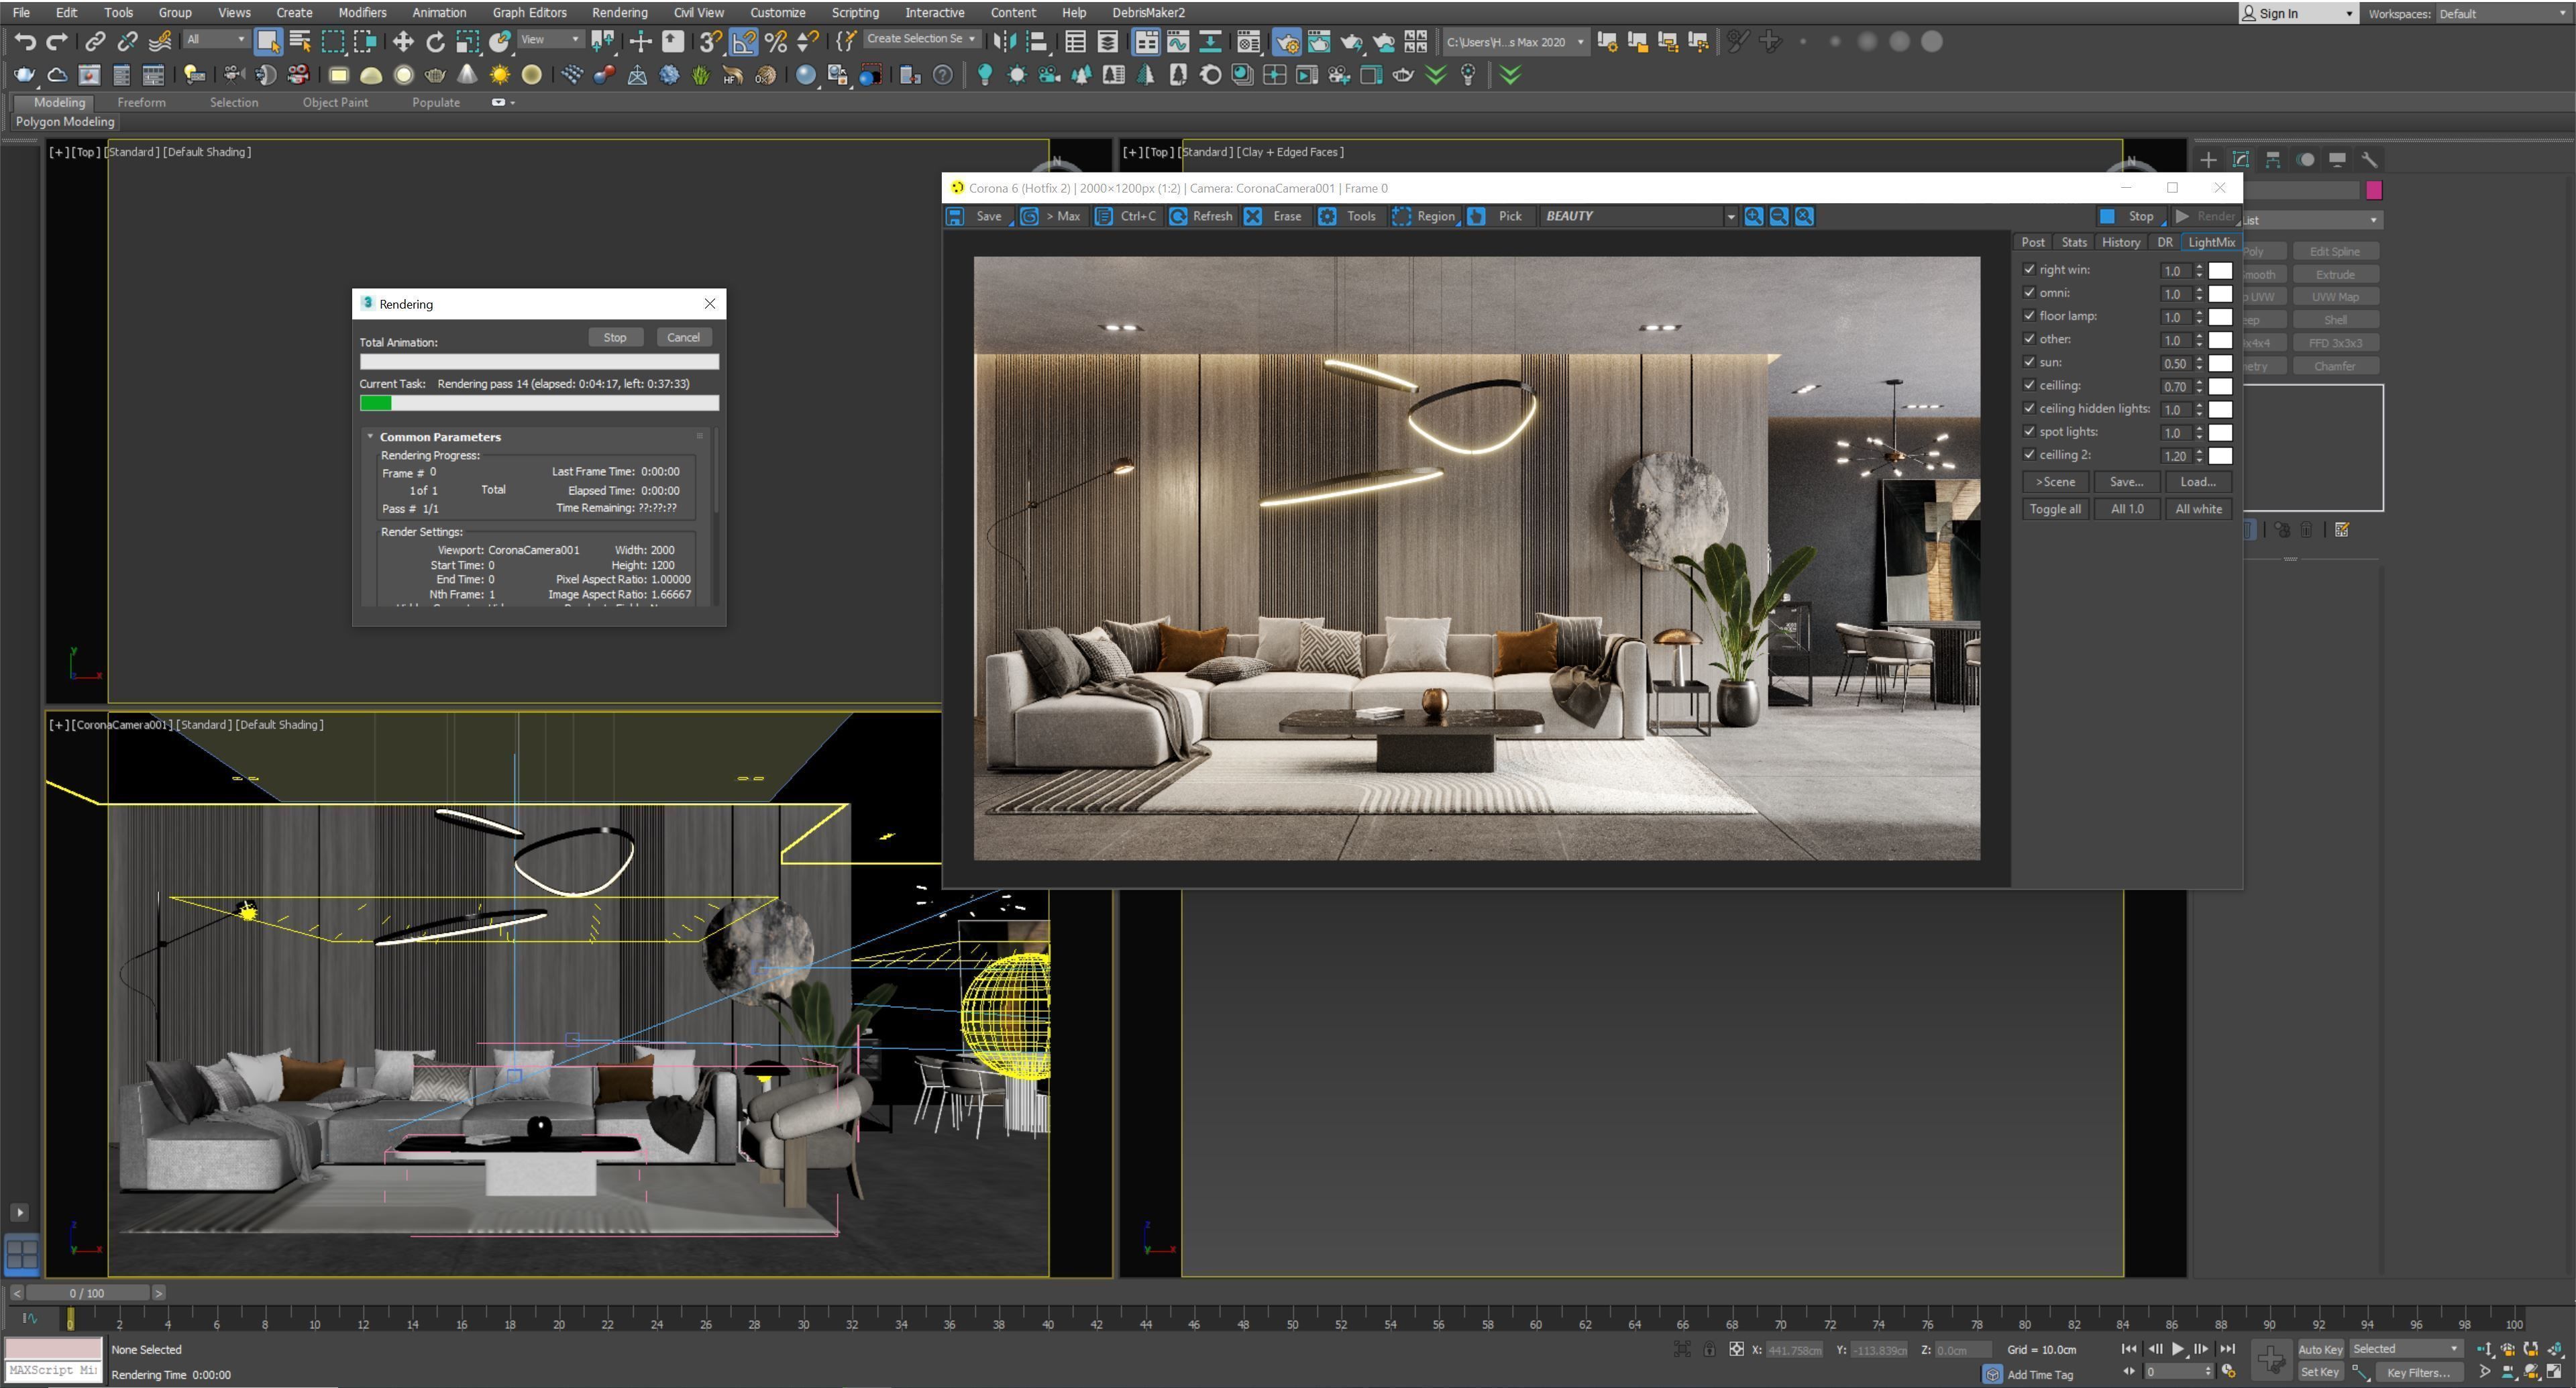Viewport: 2576px width, 1388px height.
Task: Click the pink object color swatch
Action: [x=2374, y=190]
